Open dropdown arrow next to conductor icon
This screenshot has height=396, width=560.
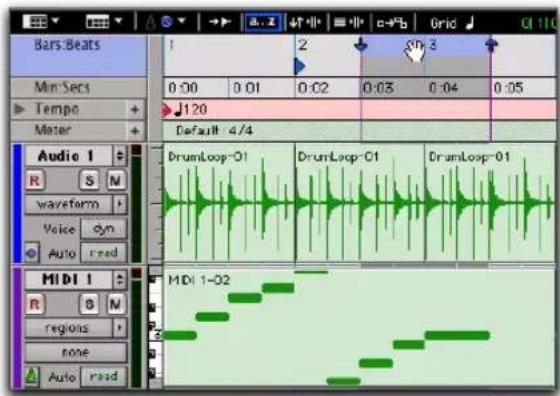coord(181,21)
